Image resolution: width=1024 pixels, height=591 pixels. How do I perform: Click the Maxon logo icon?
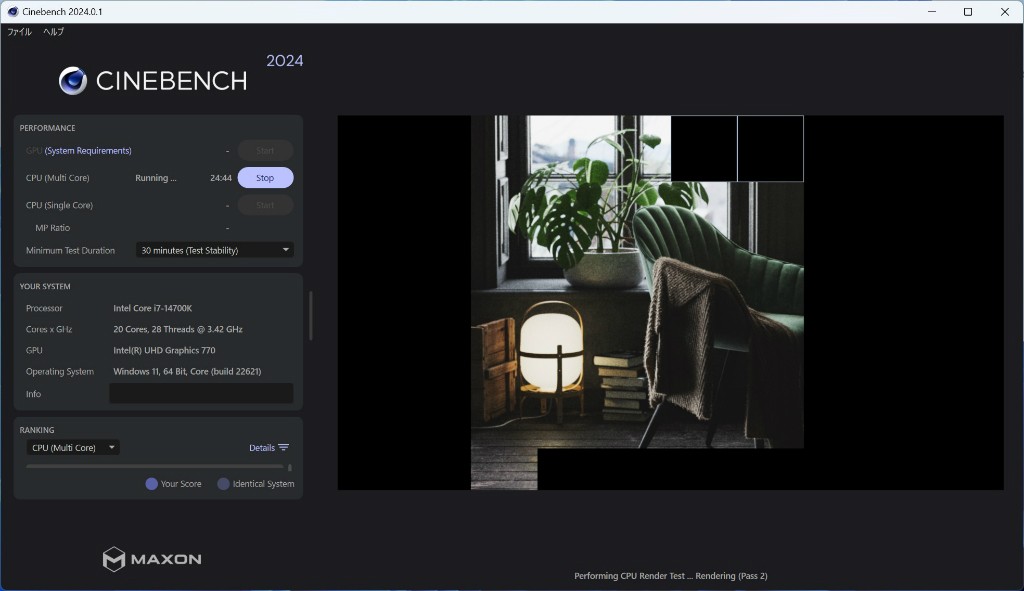point(114,559)
